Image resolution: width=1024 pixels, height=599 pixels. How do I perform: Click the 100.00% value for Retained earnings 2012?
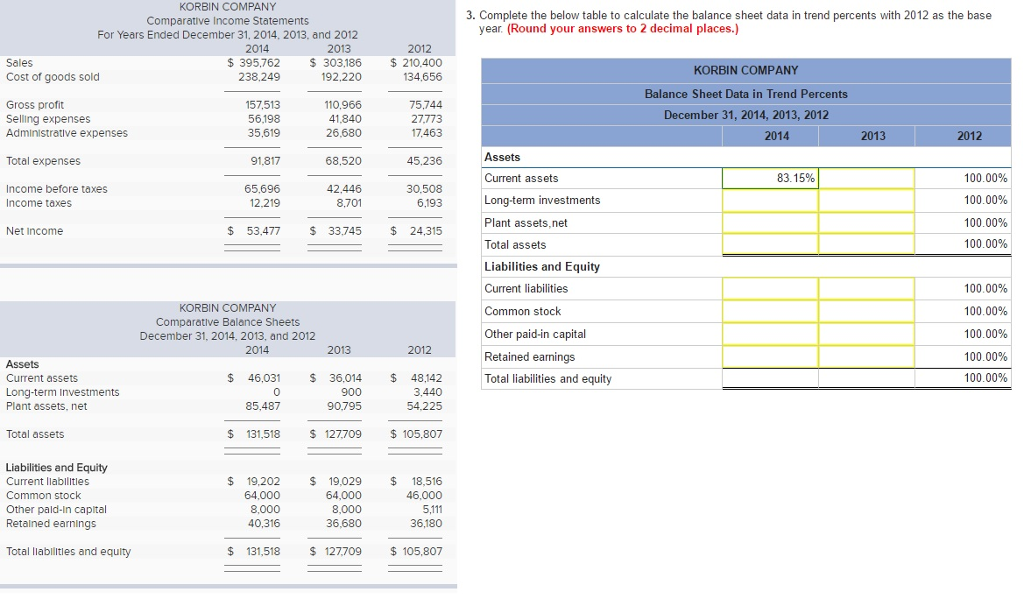(x=986, y=356)
